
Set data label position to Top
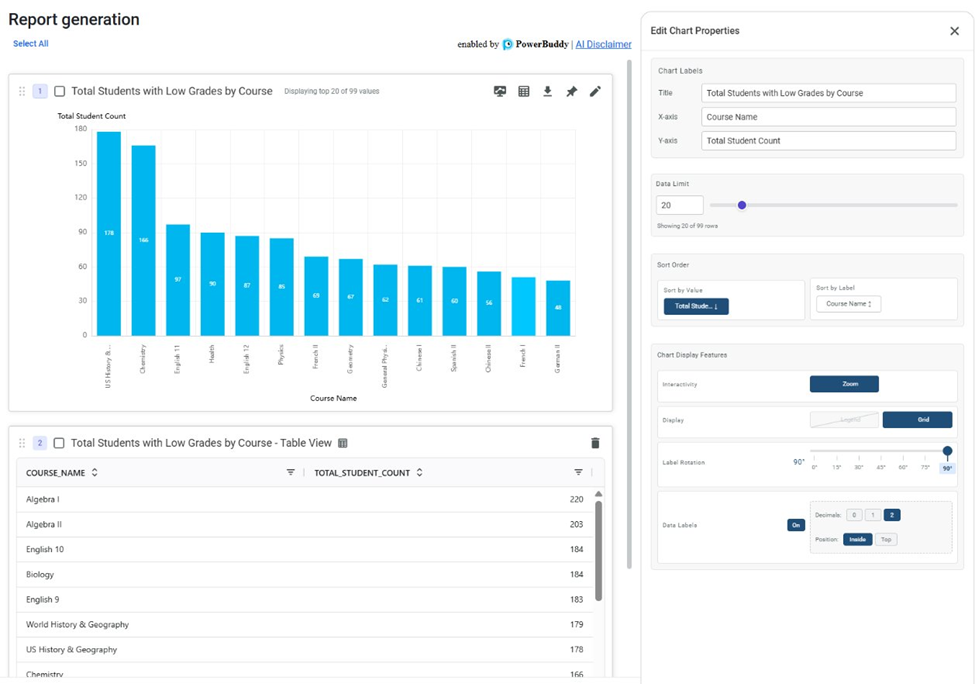click(886, 539)
